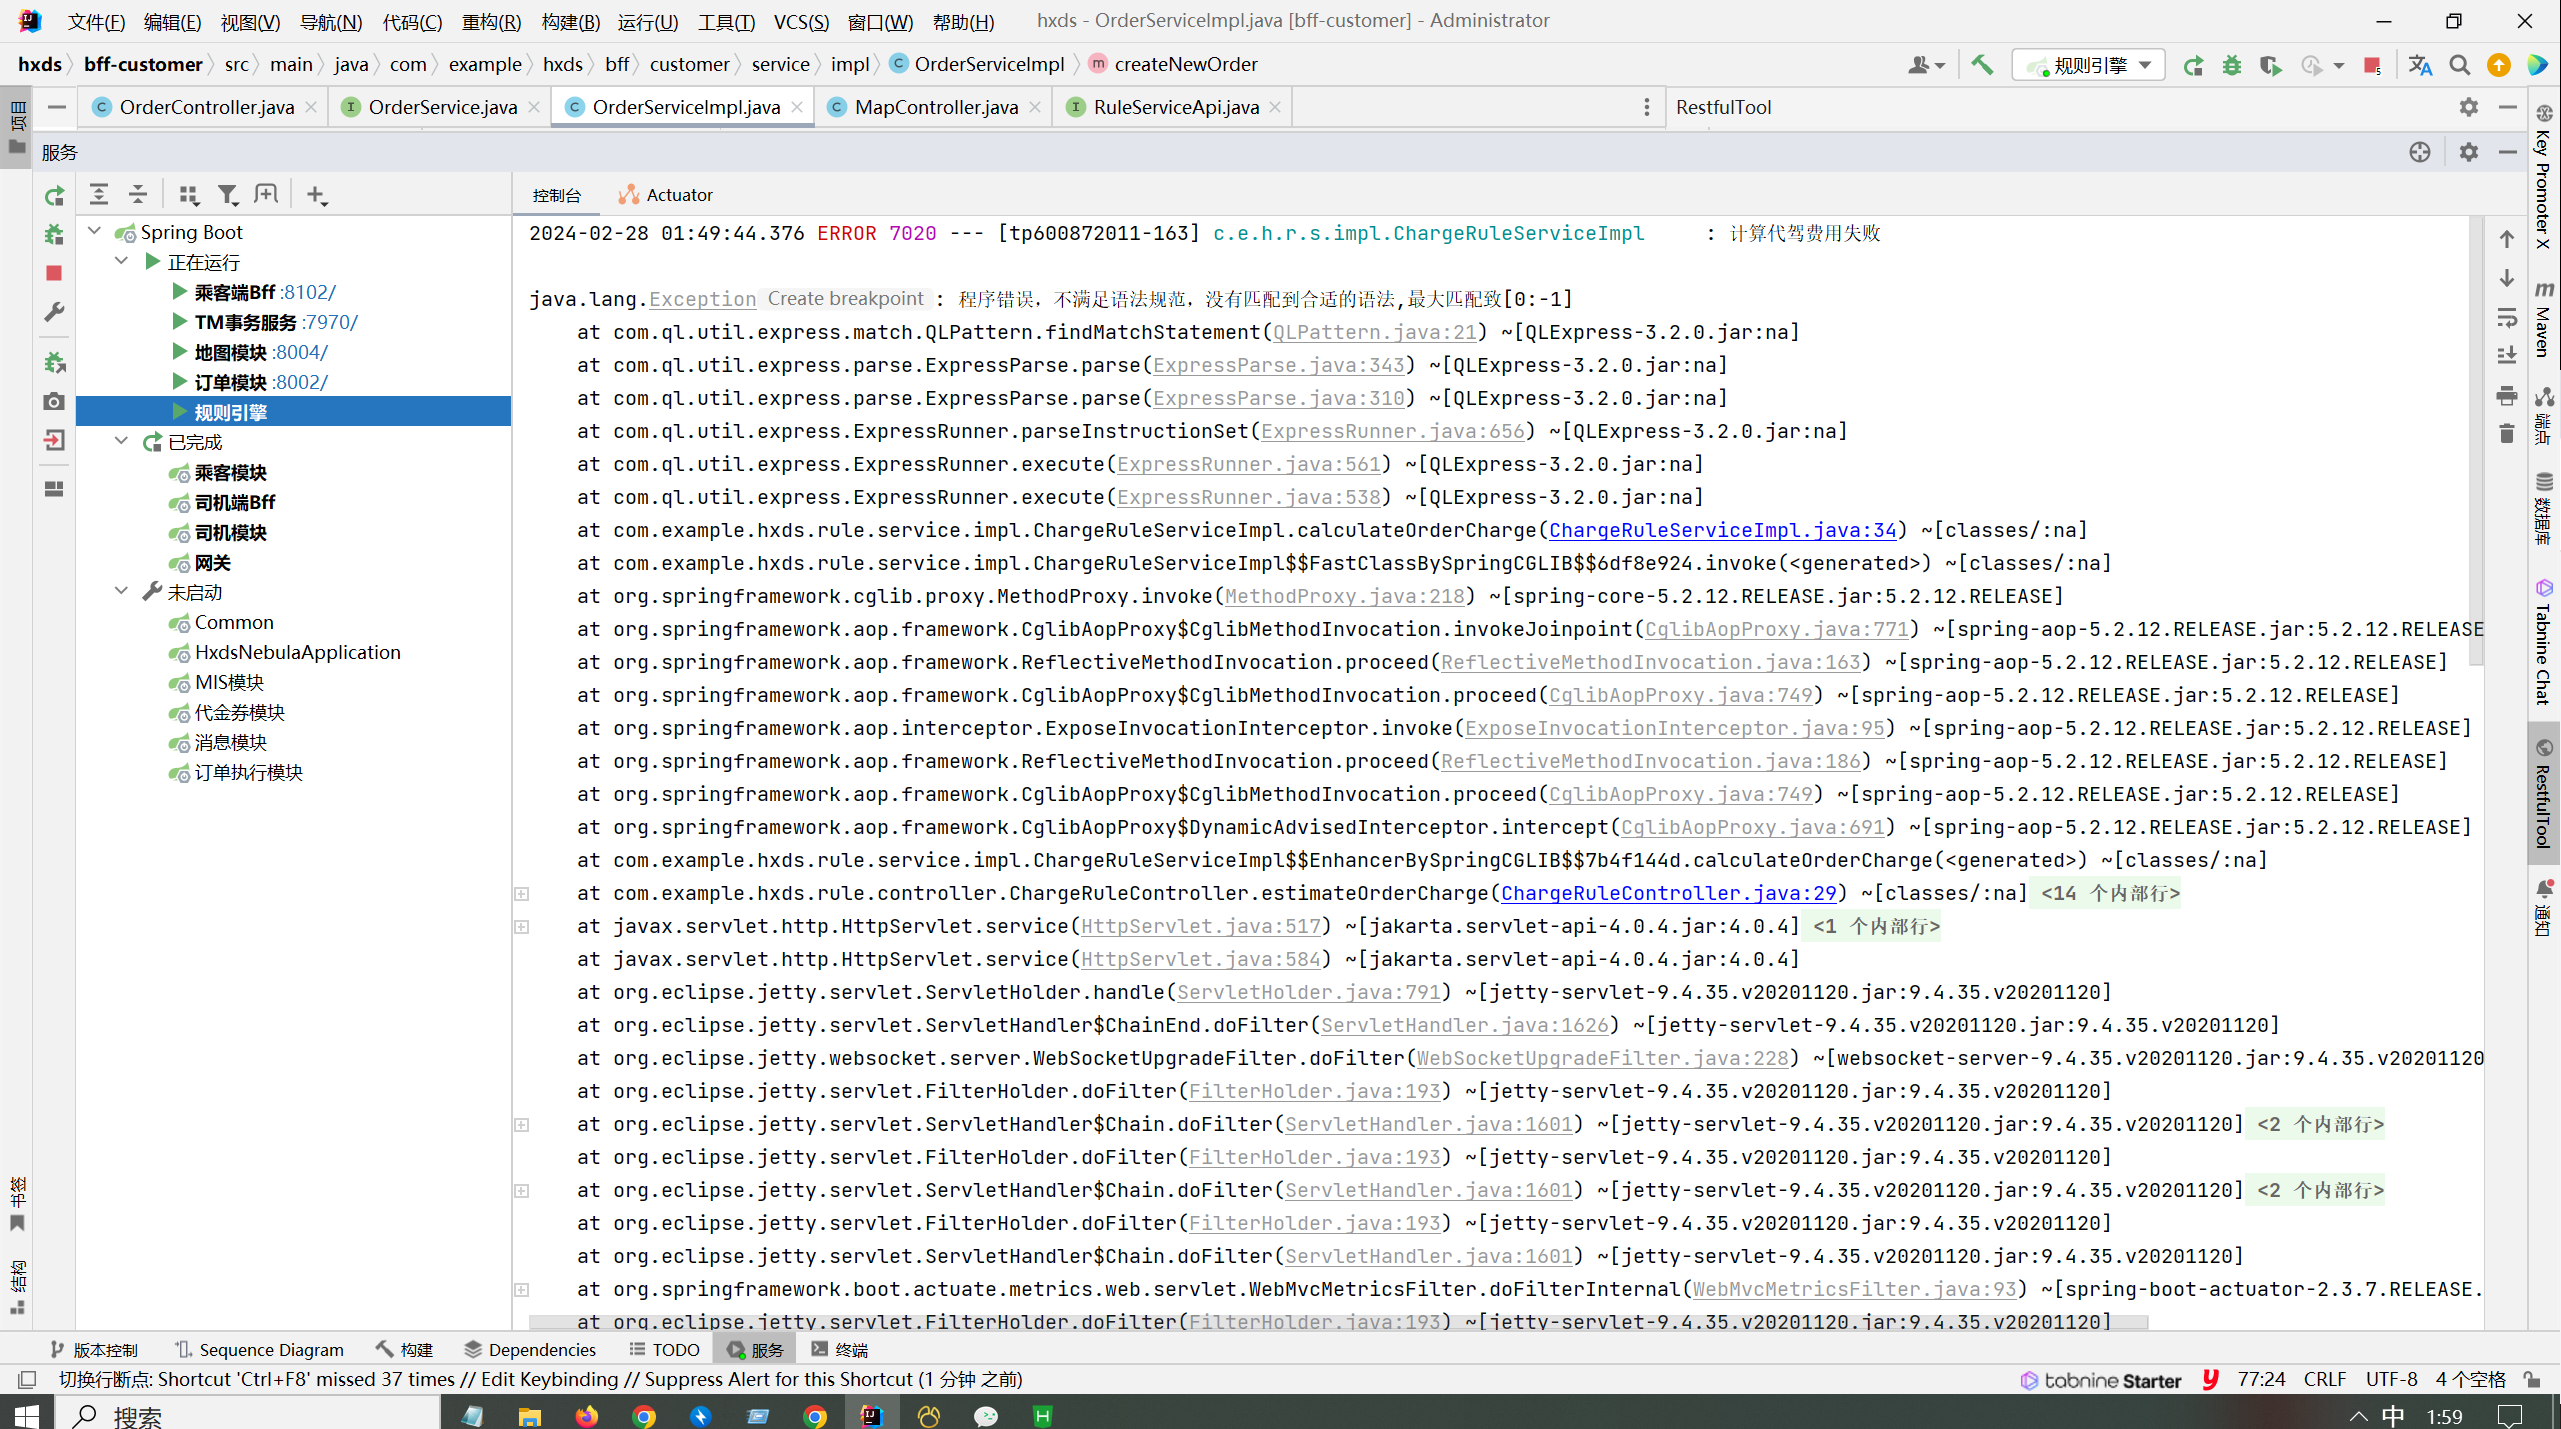This screenshot has height=1429, width=2561.
Task: Click the Build project hammer icon
Action: tap(1982, 65)
